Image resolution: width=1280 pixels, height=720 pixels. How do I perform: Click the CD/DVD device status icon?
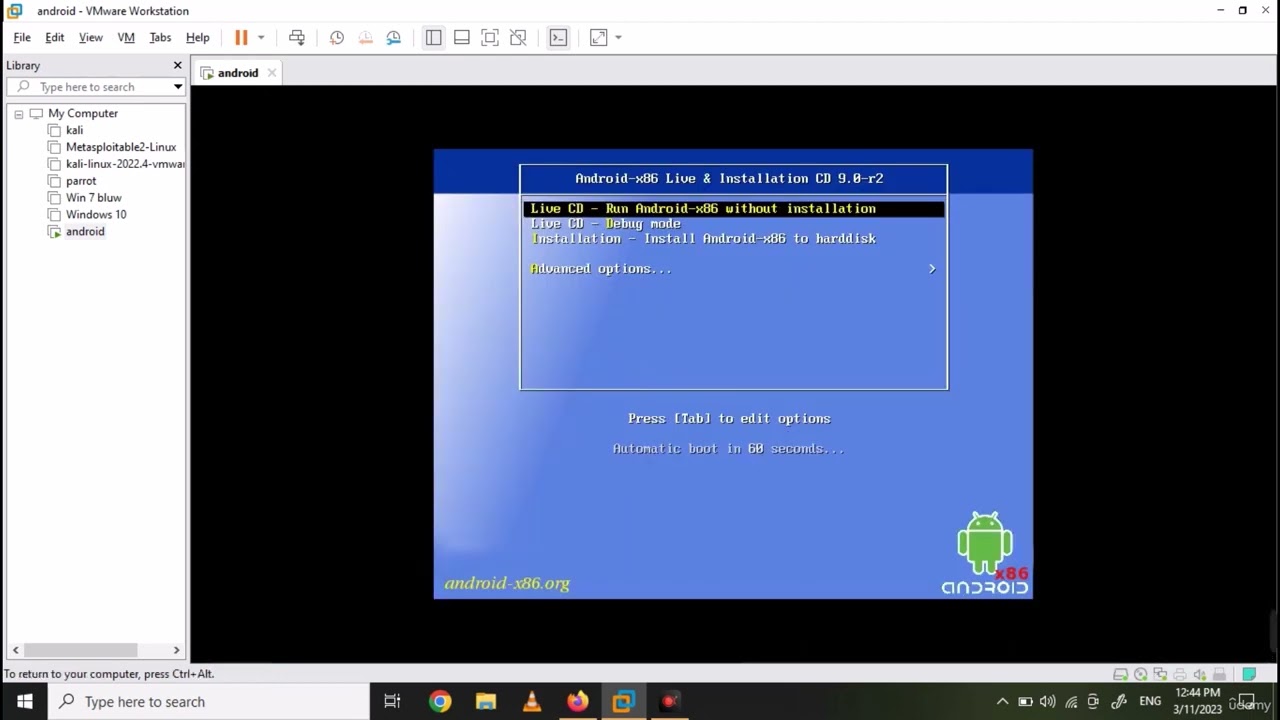coord(1140,675)
